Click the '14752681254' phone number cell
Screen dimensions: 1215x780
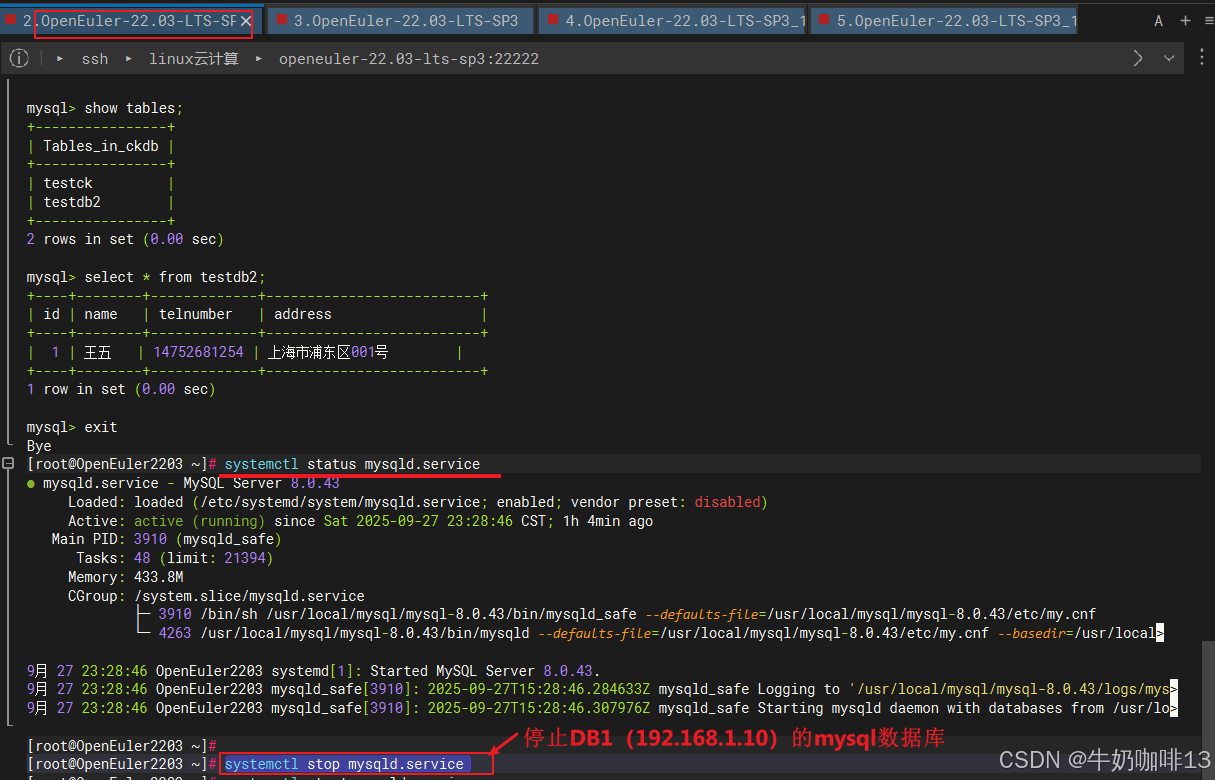[198, 352]
